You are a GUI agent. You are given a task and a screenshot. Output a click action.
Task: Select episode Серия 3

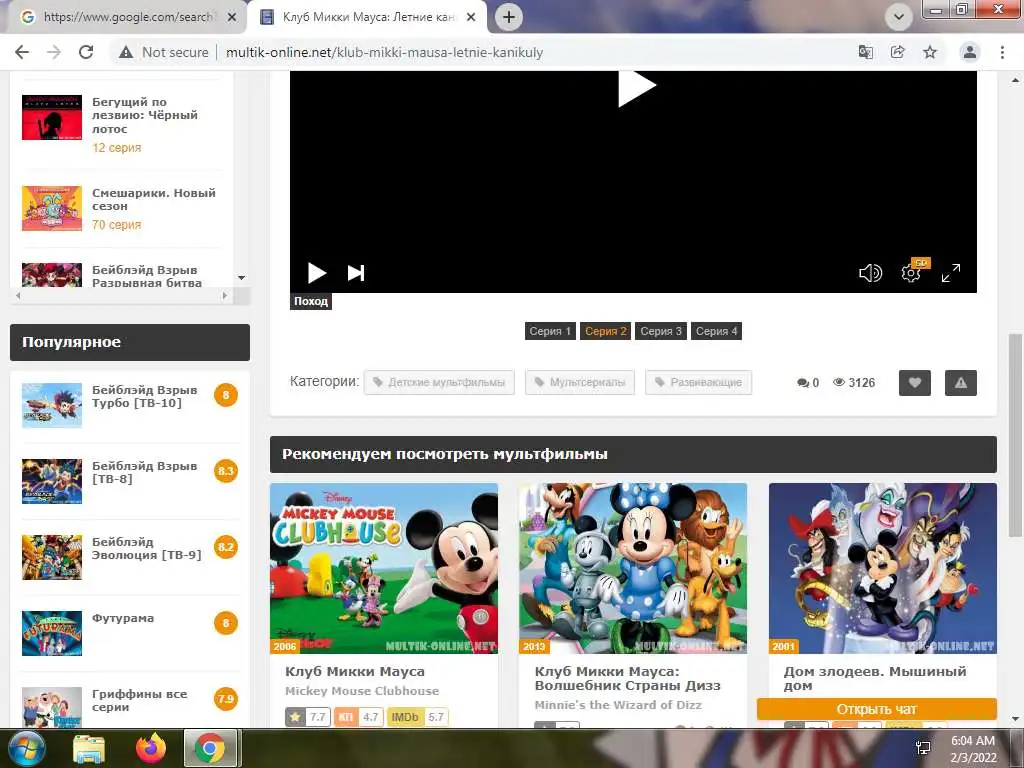pos(661,331)
